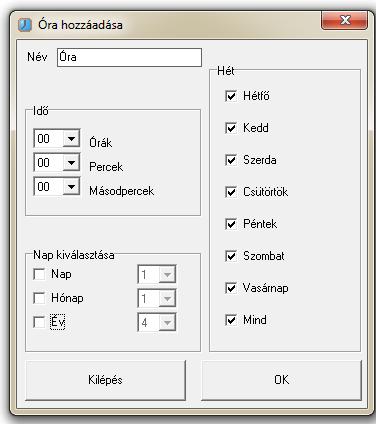Click the Kilépés button
This screenshot has height=424, width=376.
105,380
